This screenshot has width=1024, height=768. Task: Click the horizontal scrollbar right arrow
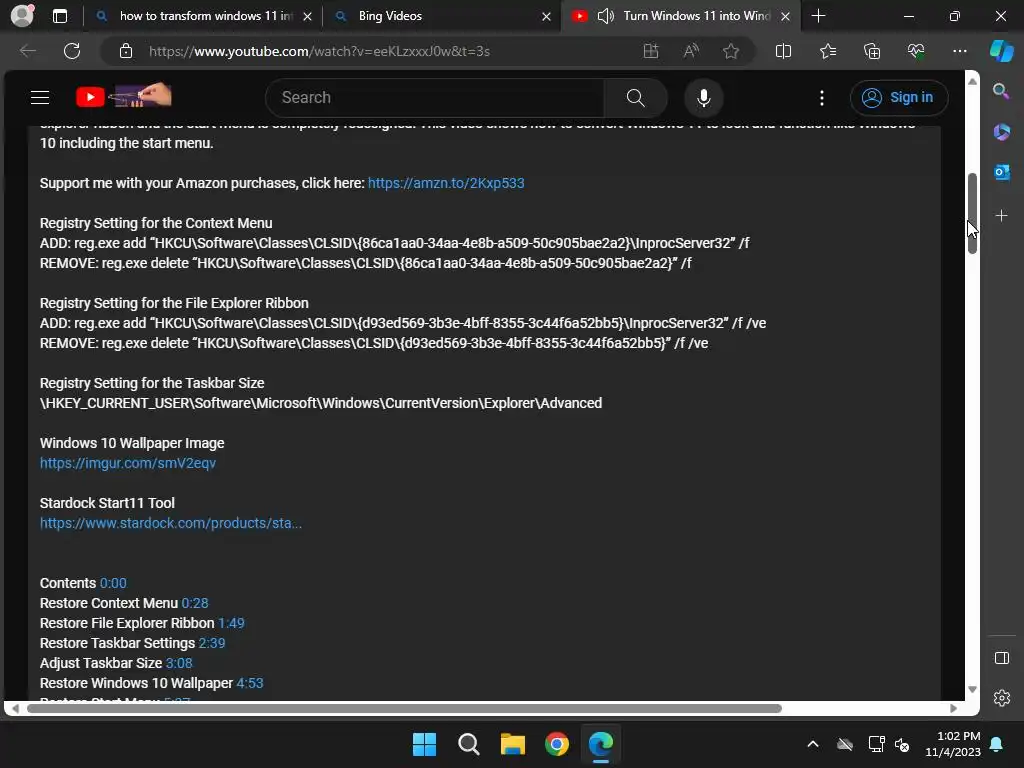tap(953, 709)
